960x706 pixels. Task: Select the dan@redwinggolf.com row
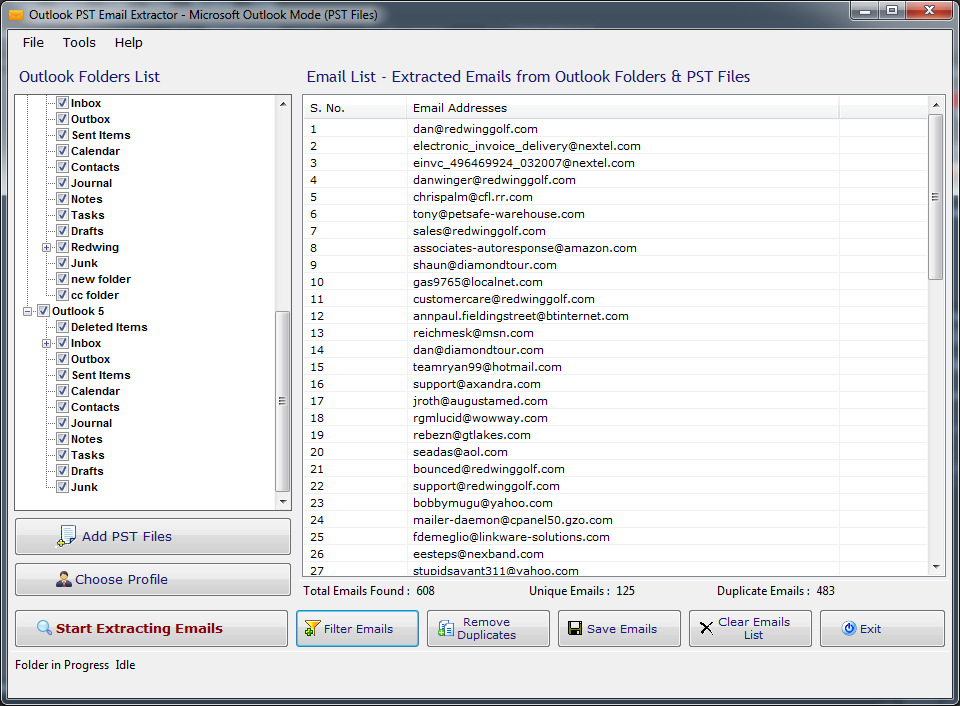(615, 129)
